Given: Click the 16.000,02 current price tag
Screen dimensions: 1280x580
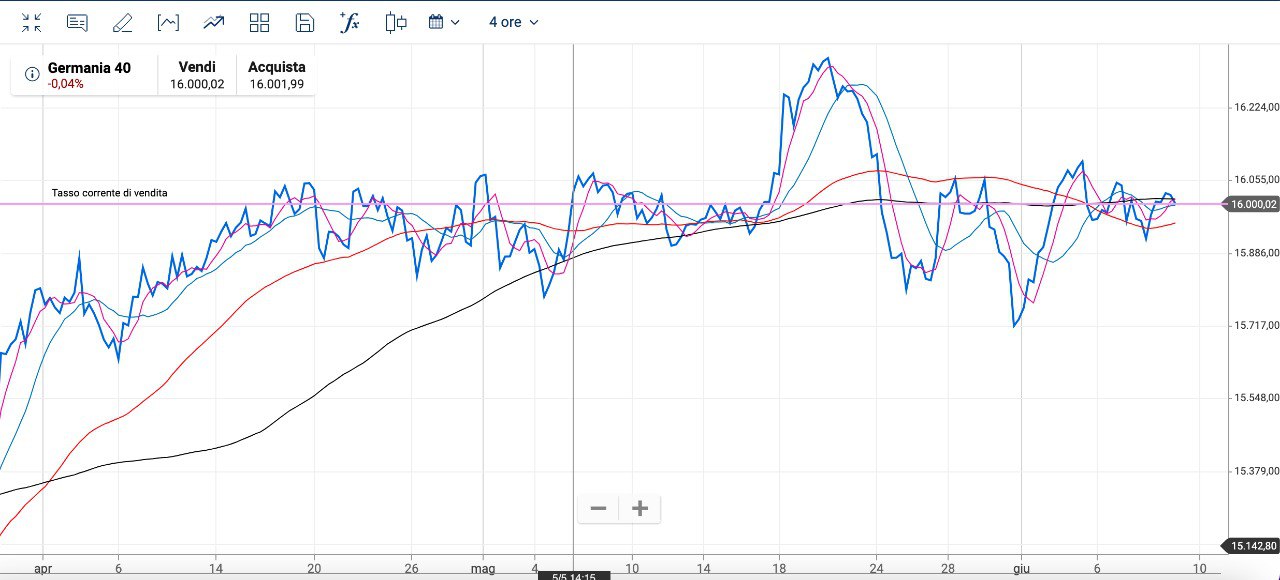Looking at the screenshot, I should [x=1253, y=204].
